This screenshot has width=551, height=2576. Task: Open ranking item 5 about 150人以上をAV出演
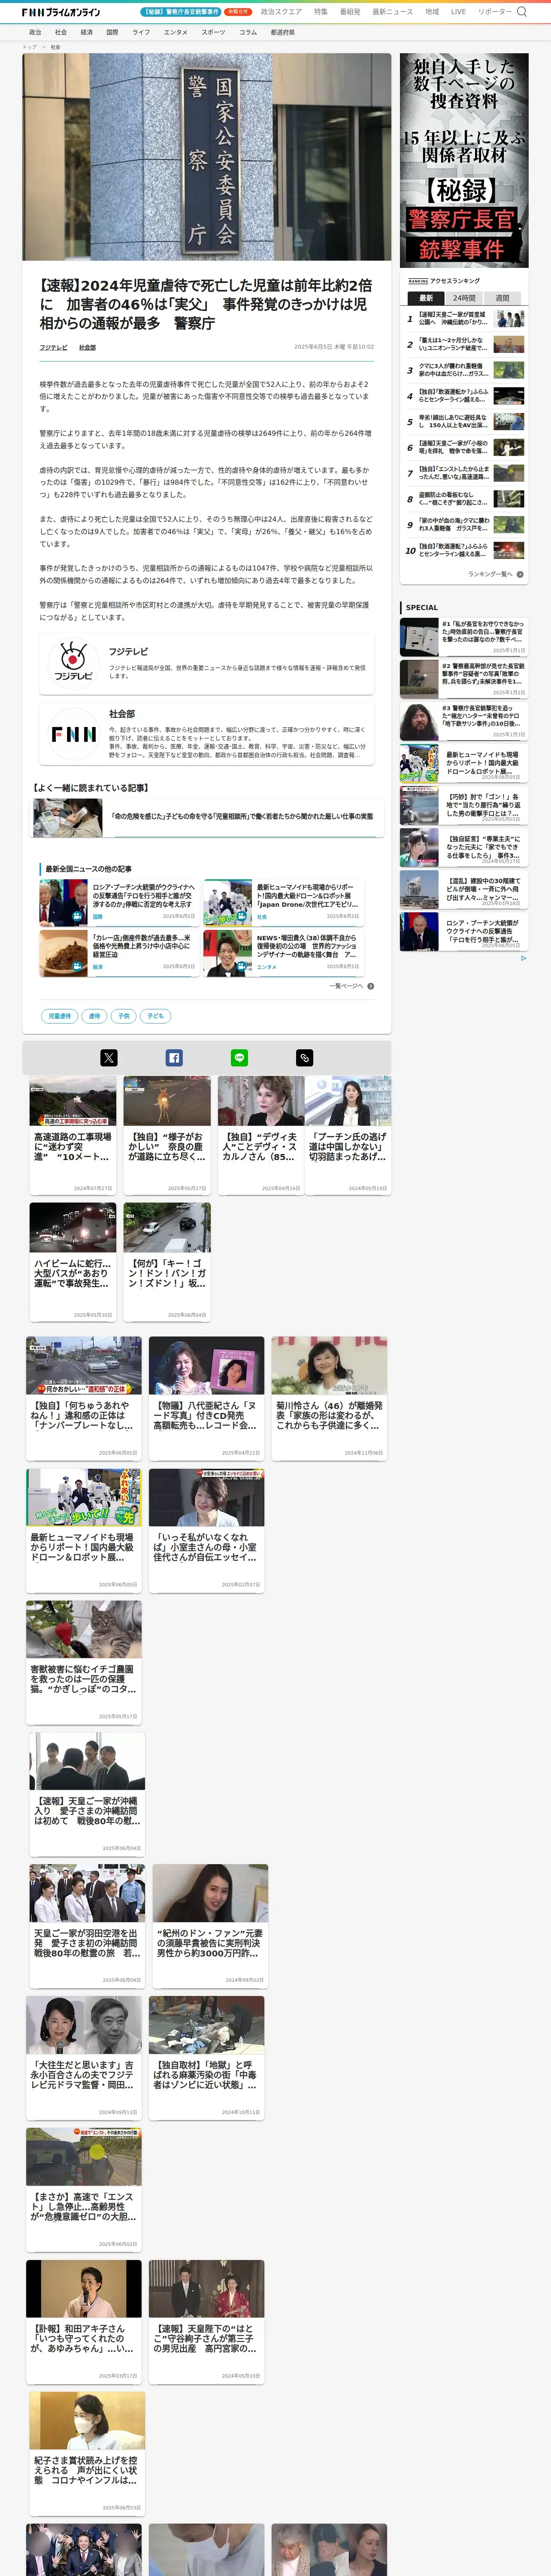[464, 422]
